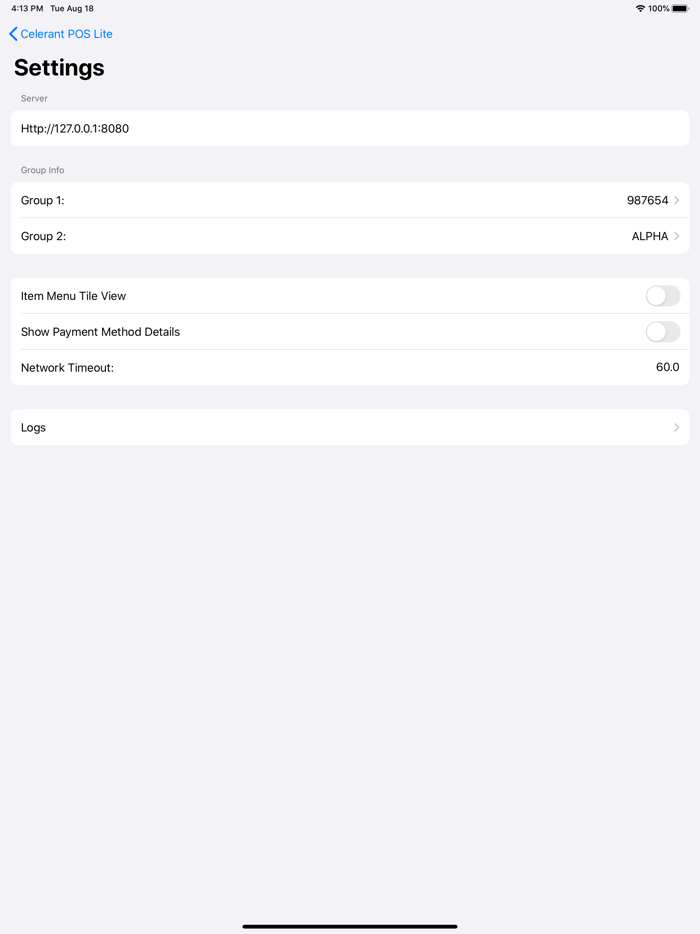Open the Settings page heading

coord(58,68)
